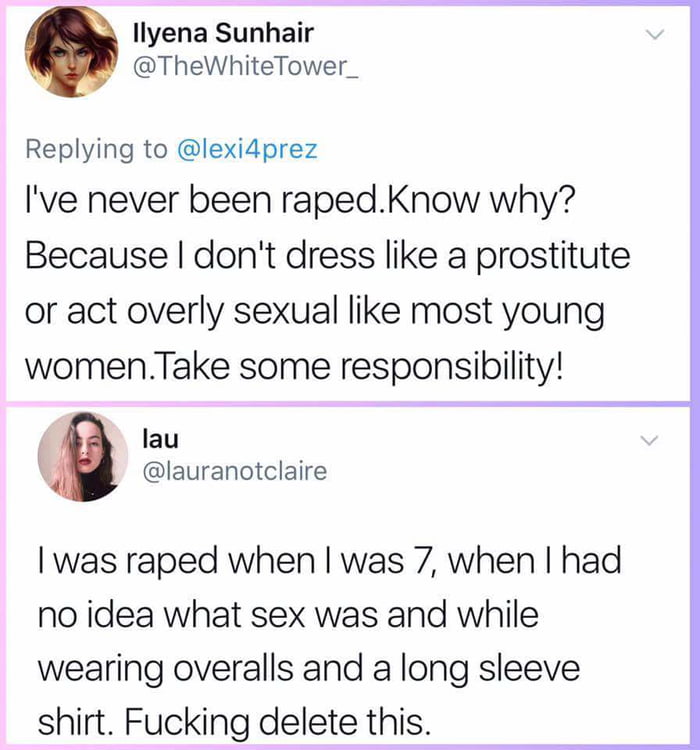Open lau's profile avatar
The width and height of the screenshot is (700, 750).
[x=83, y=456]
